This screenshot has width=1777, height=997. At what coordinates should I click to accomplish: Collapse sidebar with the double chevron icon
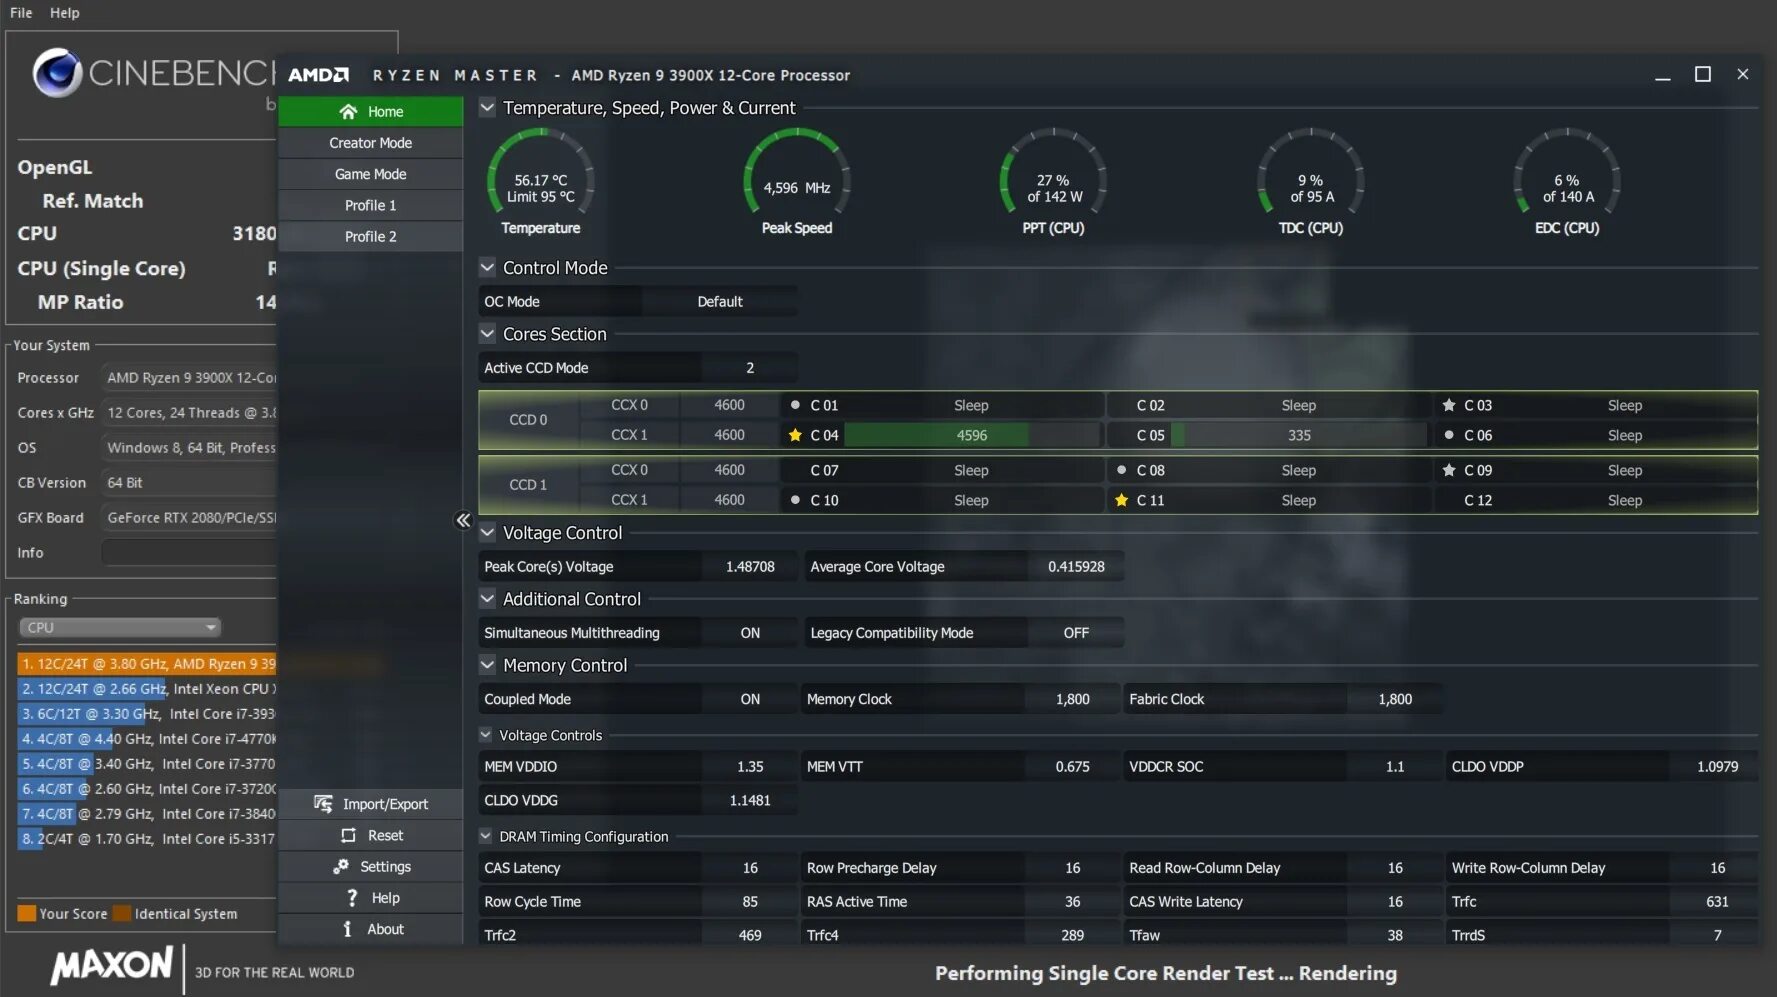coord(463,520)
